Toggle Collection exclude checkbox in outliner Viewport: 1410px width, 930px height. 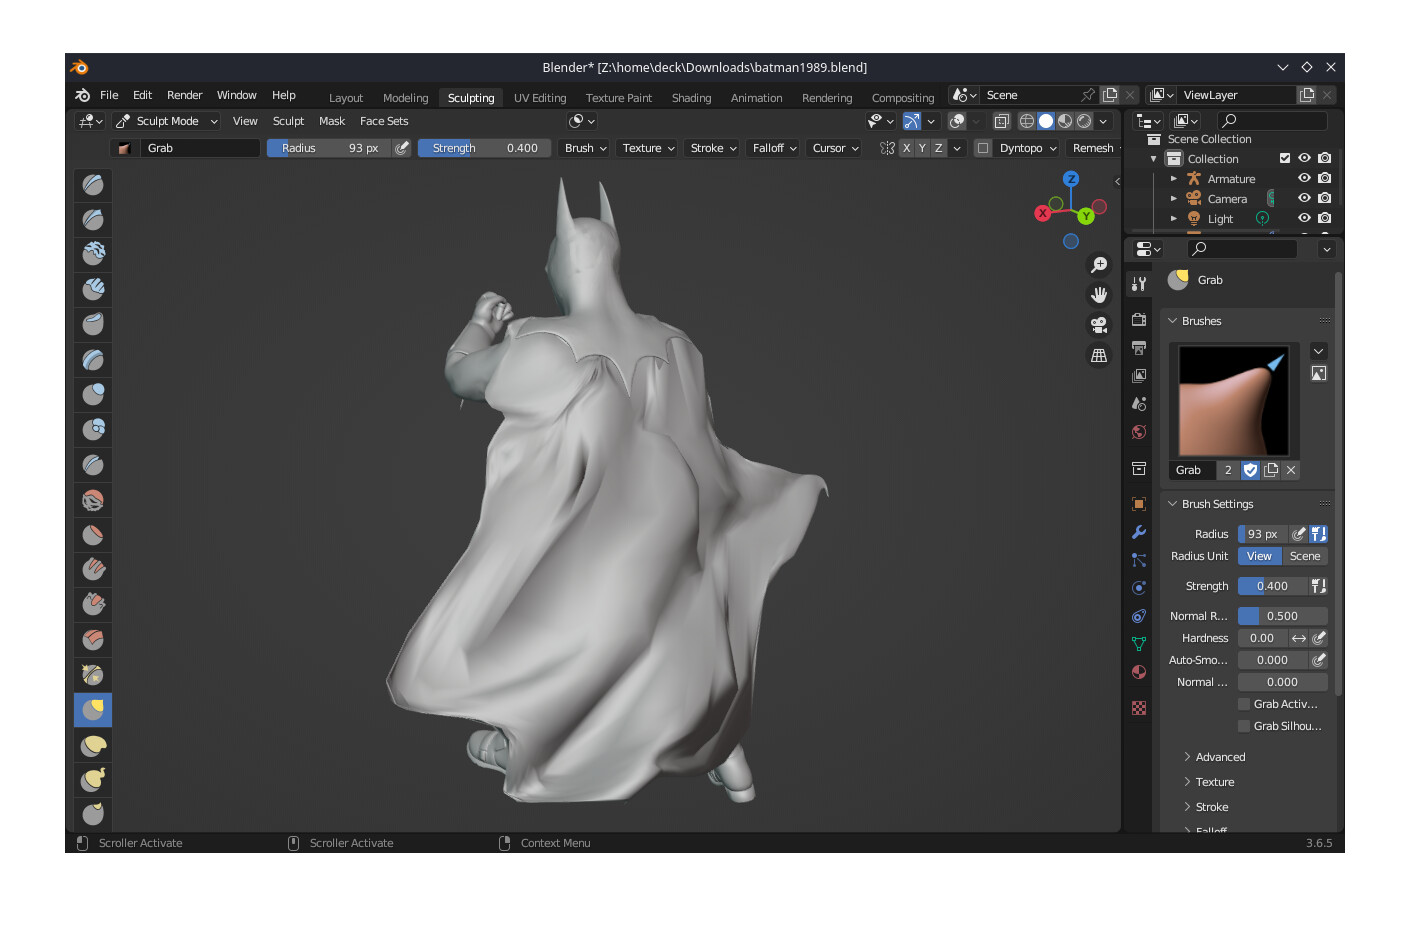1285,158
